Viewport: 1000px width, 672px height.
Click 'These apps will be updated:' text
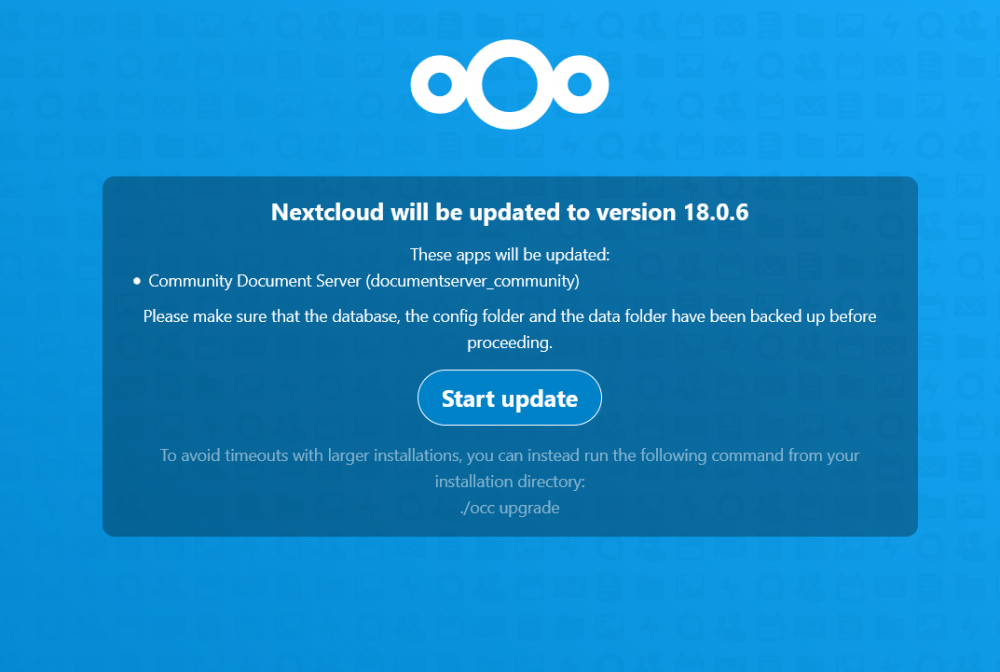click(x=510, y=254)
